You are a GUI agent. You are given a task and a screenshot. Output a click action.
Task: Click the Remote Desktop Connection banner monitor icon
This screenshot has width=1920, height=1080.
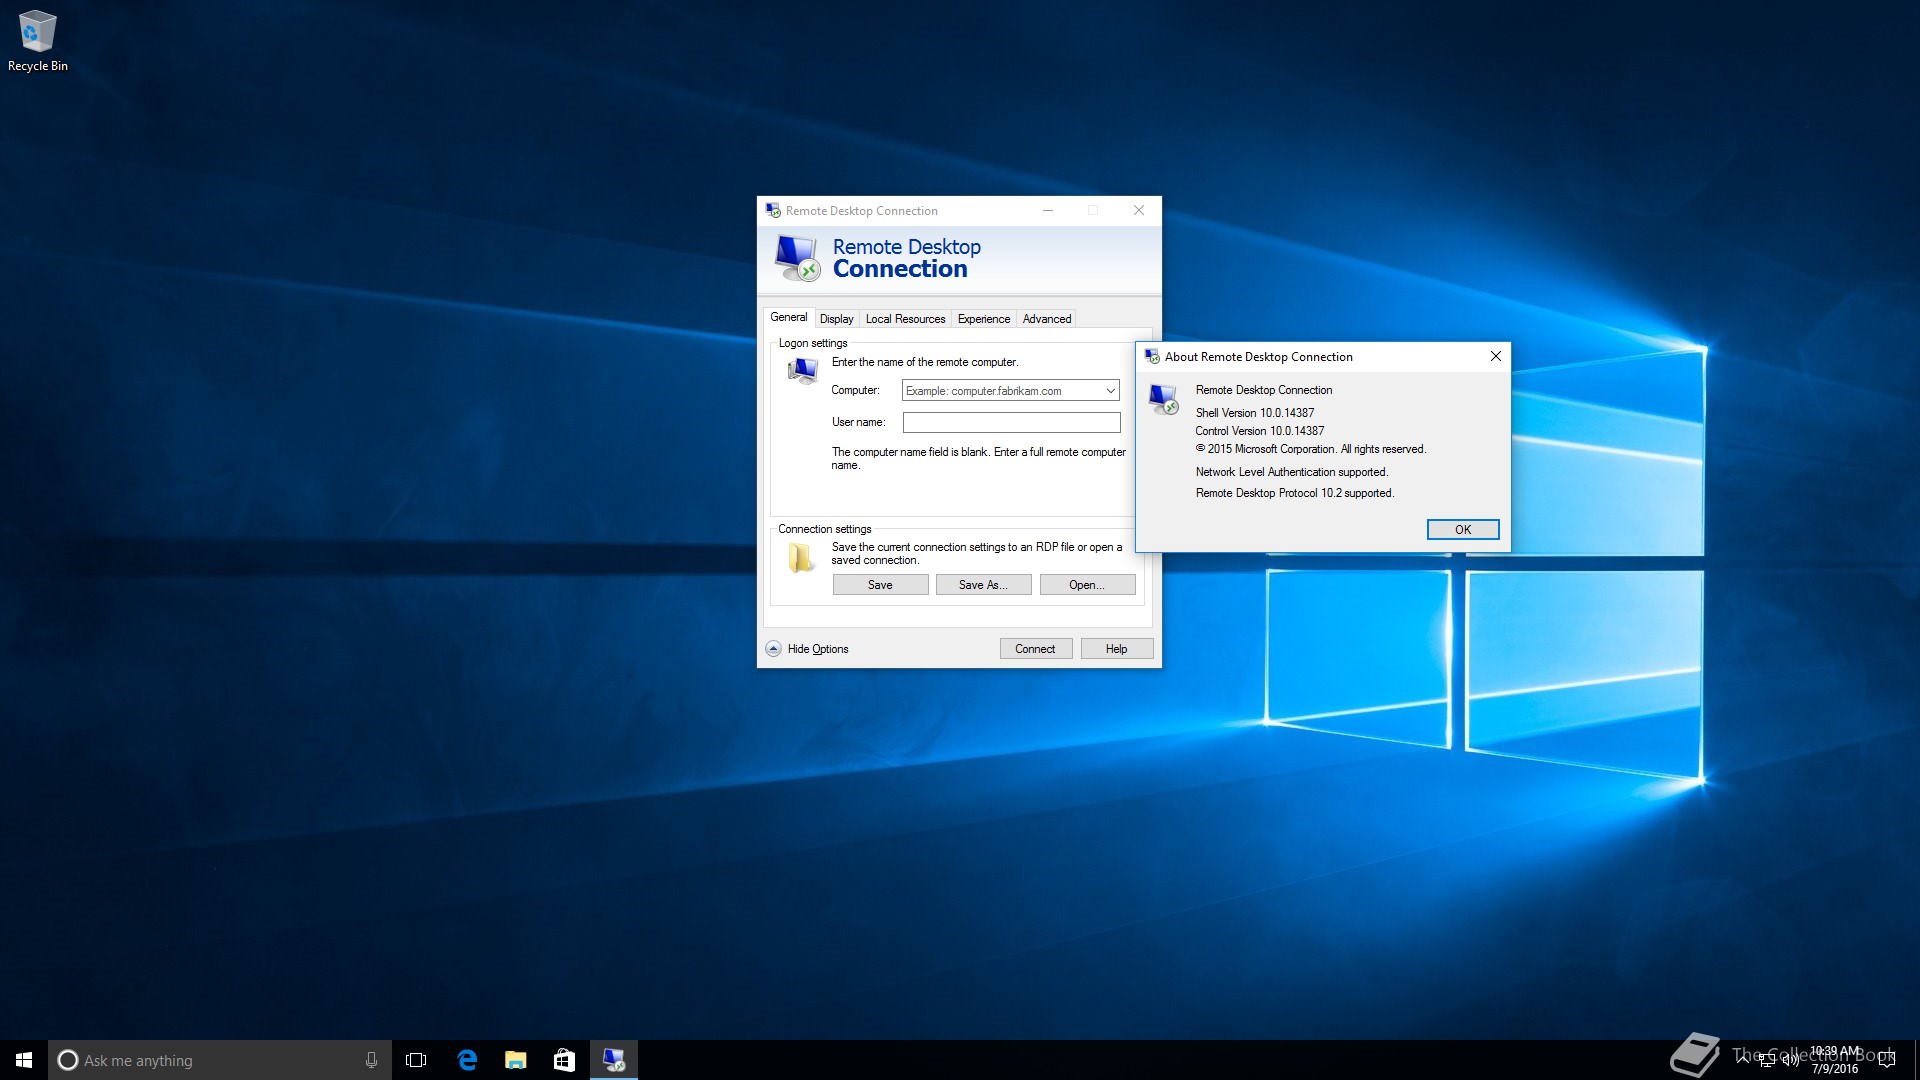(x=797, y=258)
